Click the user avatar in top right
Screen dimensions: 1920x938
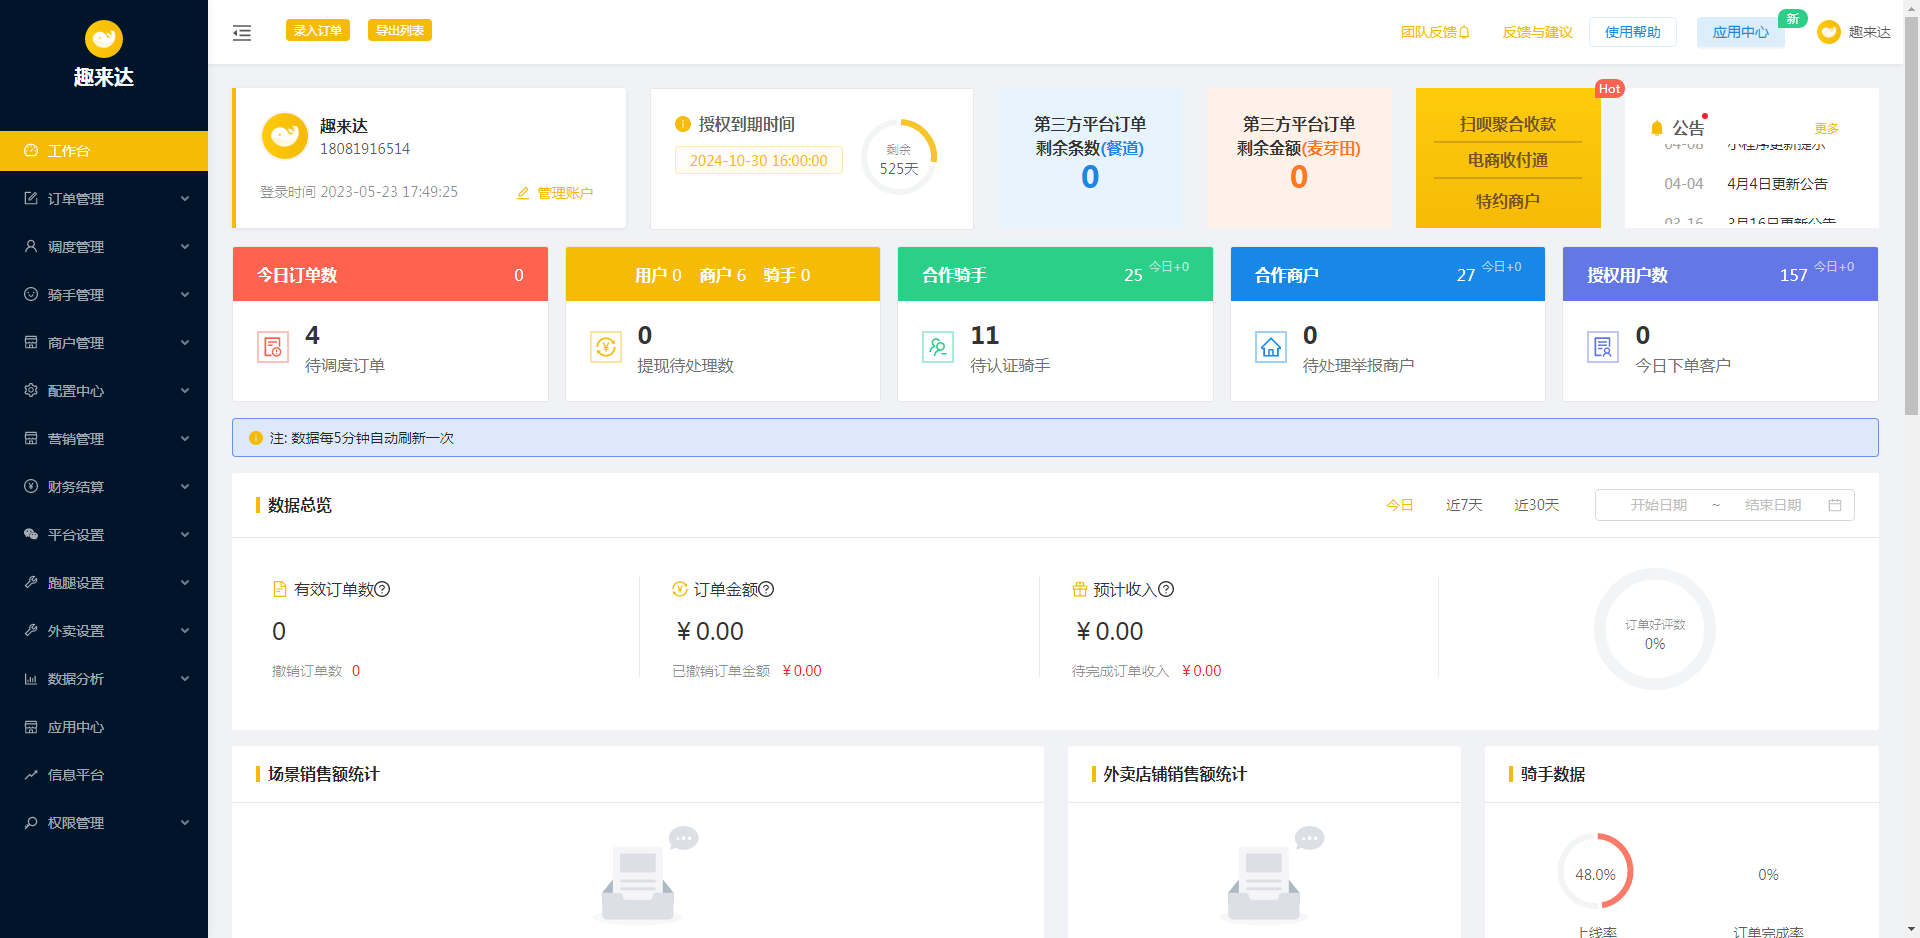pos(1828,32)
